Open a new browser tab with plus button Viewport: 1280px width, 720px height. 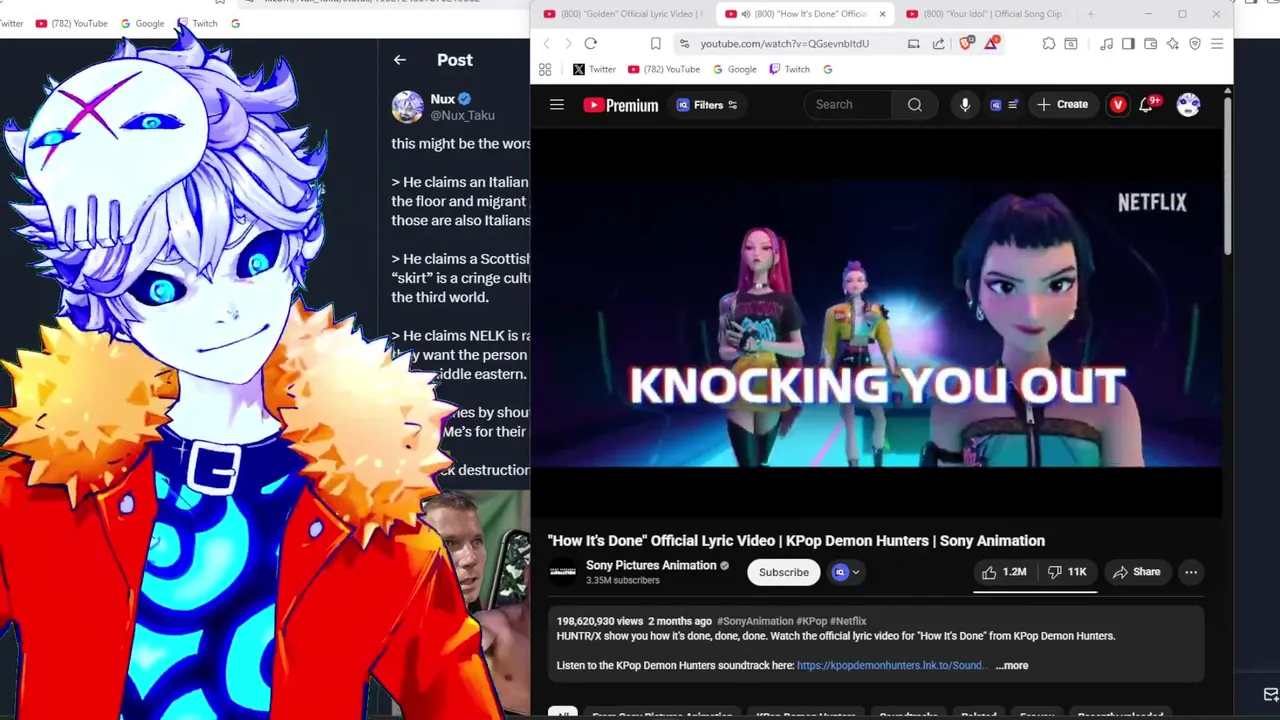click(x=1090, y=14)
